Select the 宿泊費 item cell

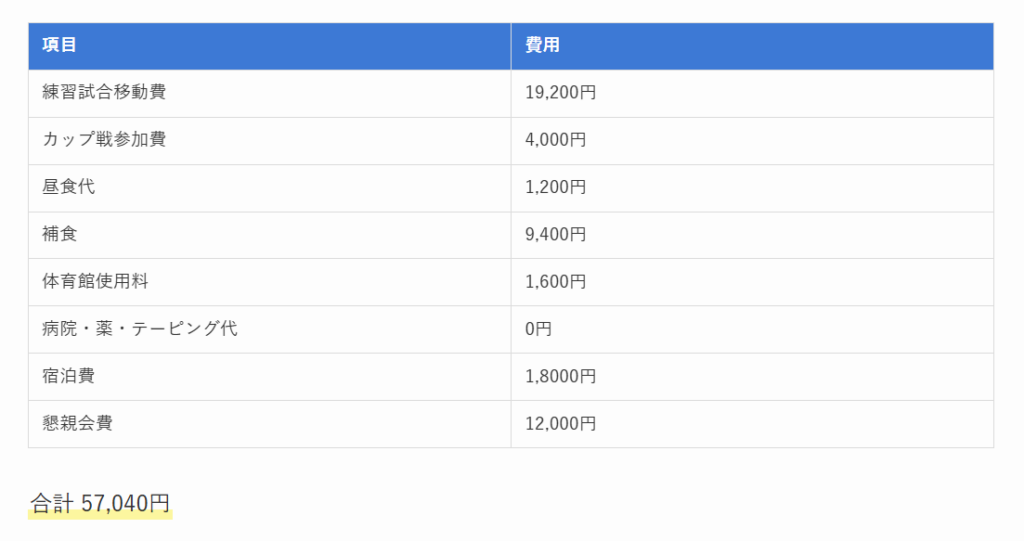tap(69, 376)
